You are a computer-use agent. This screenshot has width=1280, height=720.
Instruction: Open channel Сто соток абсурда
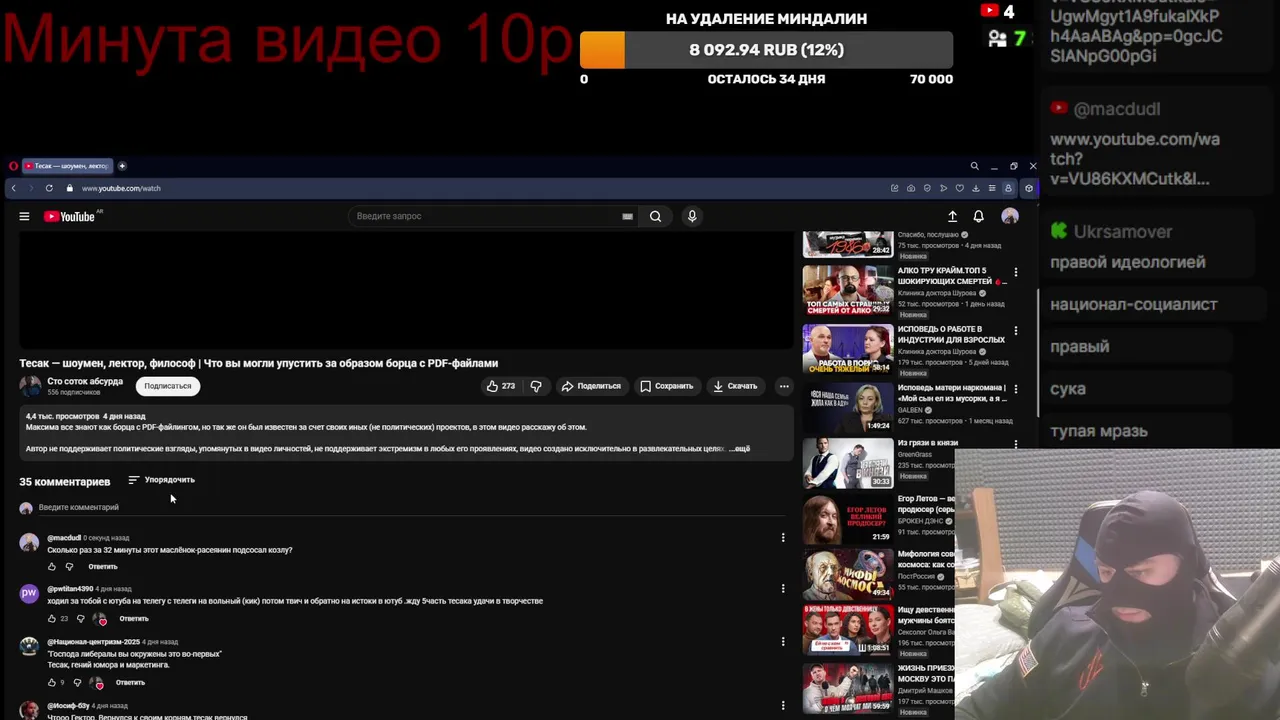click(85, 381)
